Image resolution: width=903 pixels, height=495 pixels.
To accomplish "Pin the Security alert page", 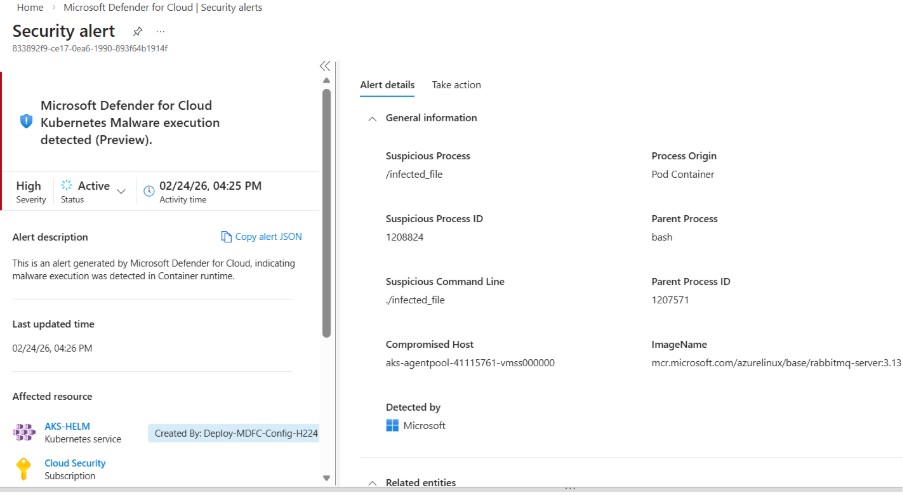I will click(138, 31).
